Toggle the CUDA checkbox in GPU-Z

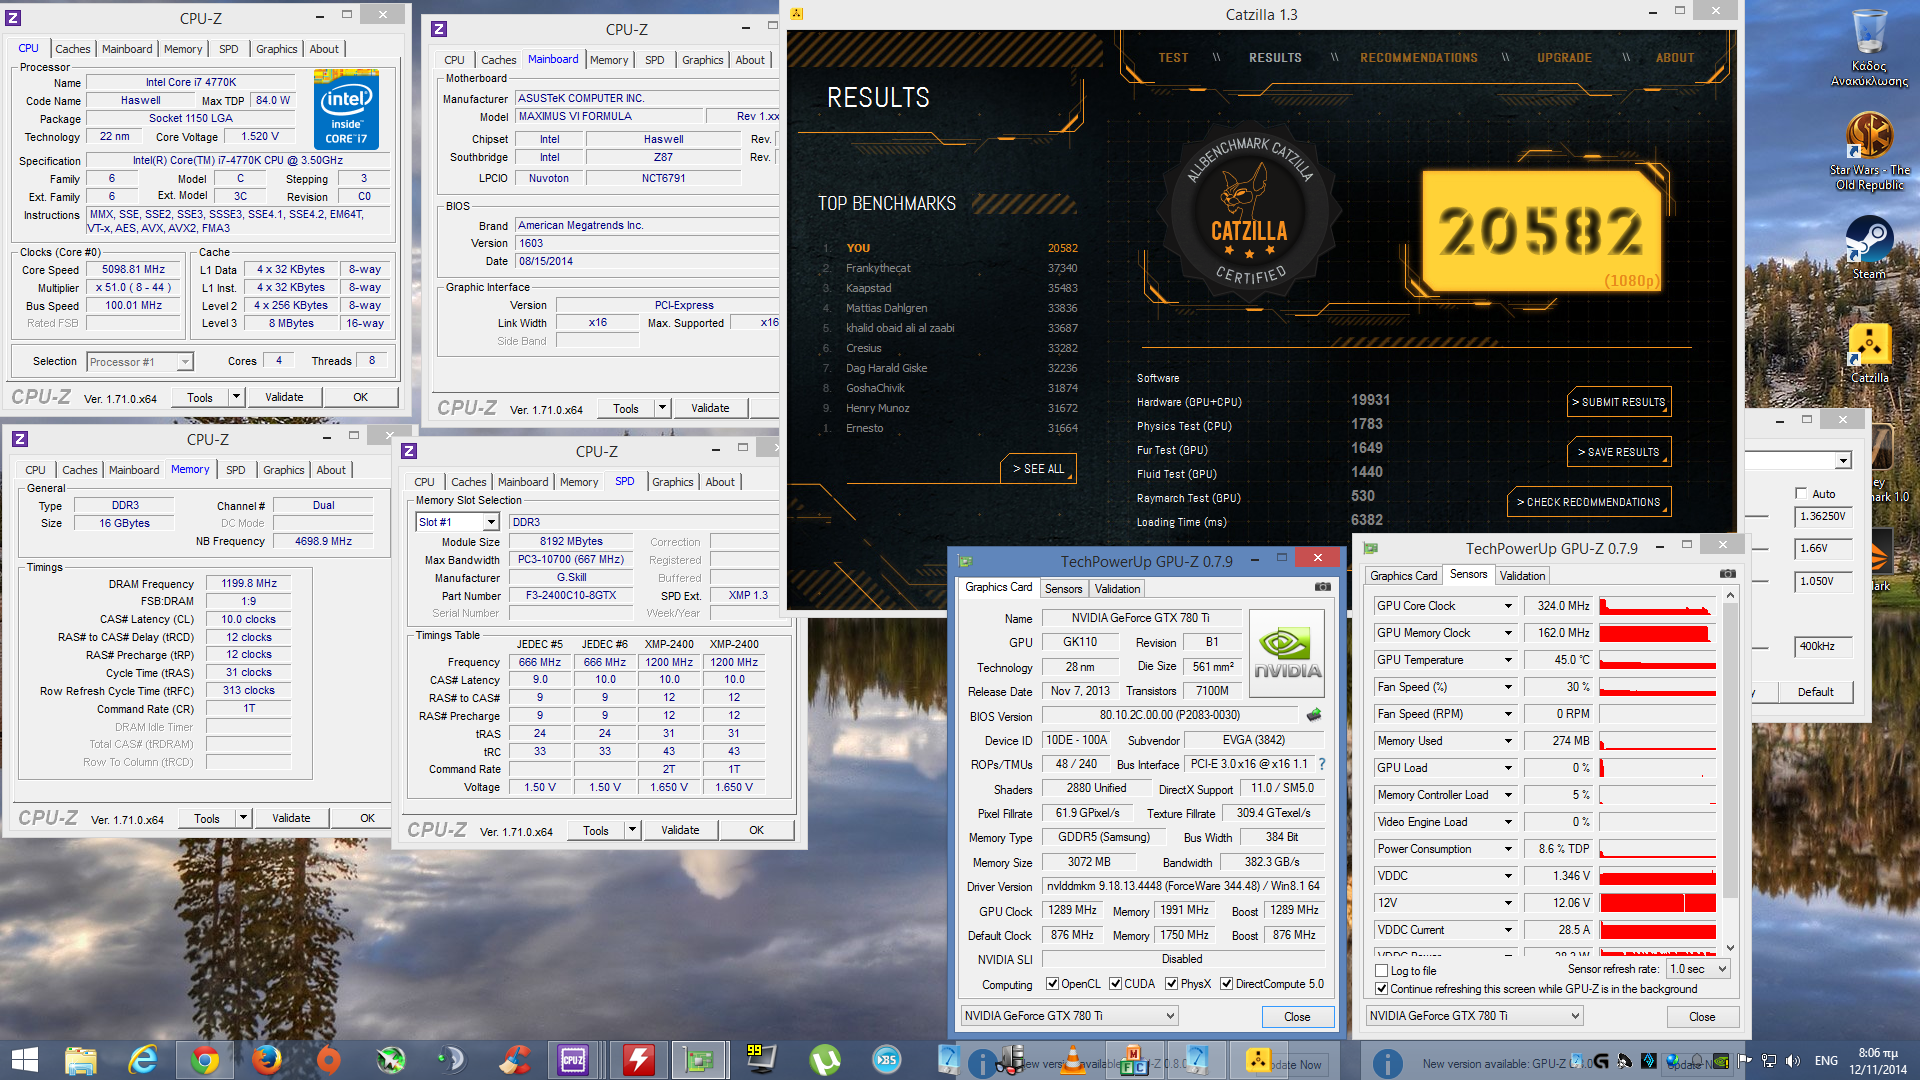[x=1115, y=984]
